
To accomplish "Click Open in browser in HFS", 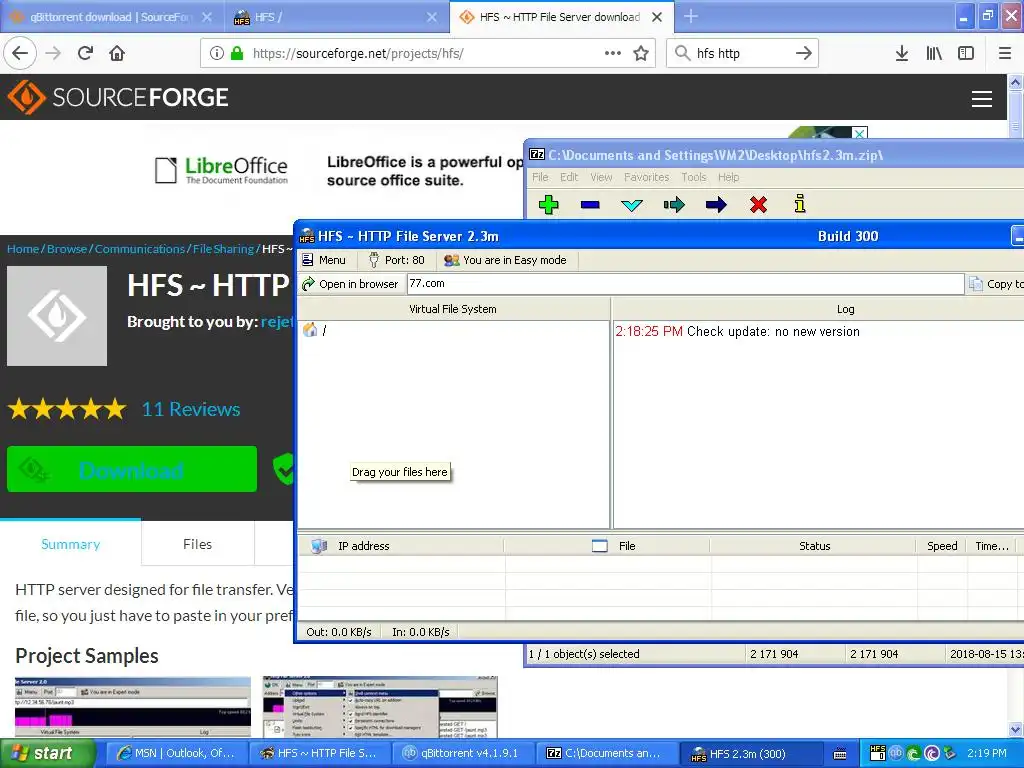I will (349, 284).
